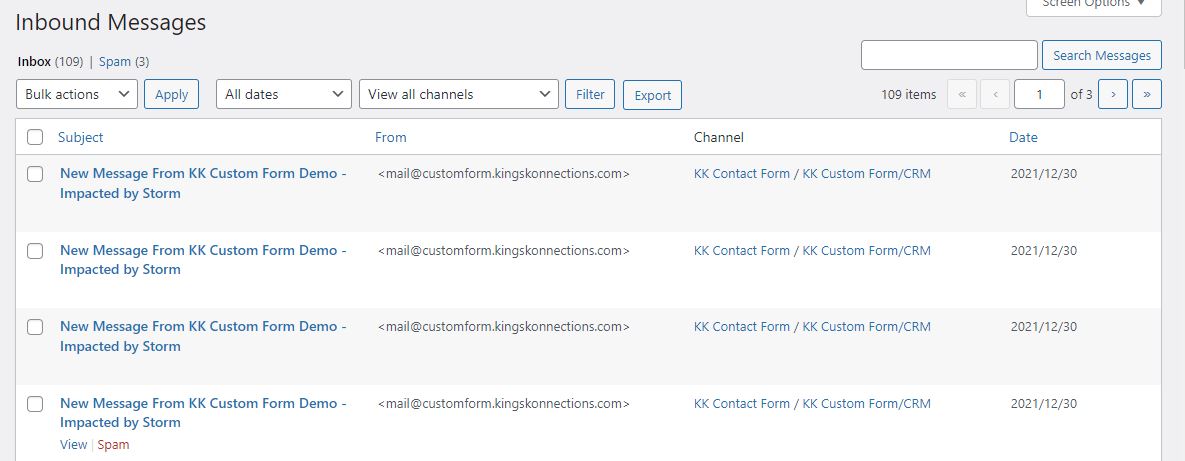Open the Screen Options panel

tap(1093, 5)
